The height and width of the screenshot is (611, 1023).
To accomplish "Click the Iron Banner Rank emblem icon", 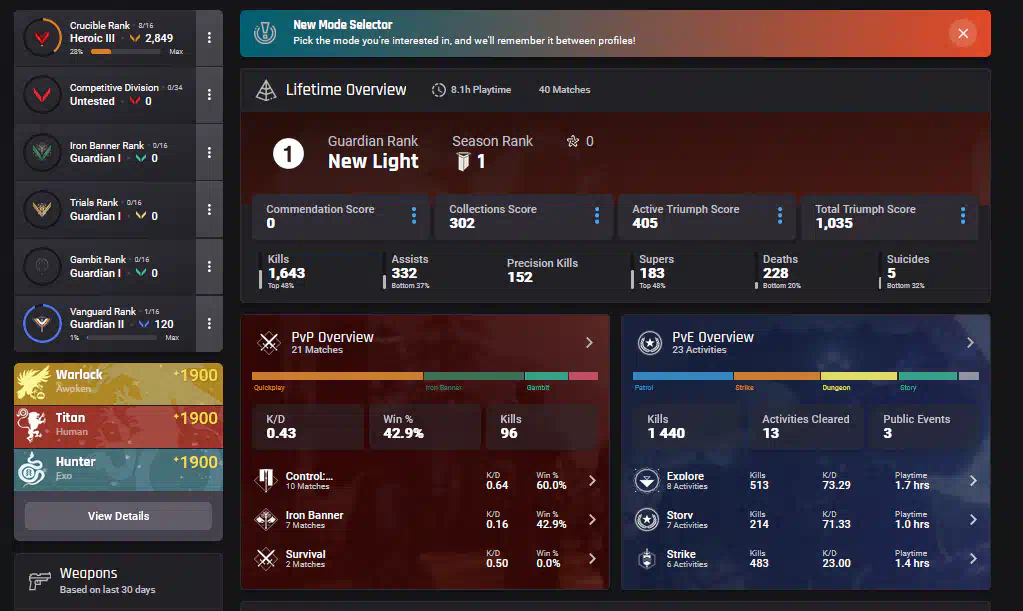I will [x=42, y=152].
